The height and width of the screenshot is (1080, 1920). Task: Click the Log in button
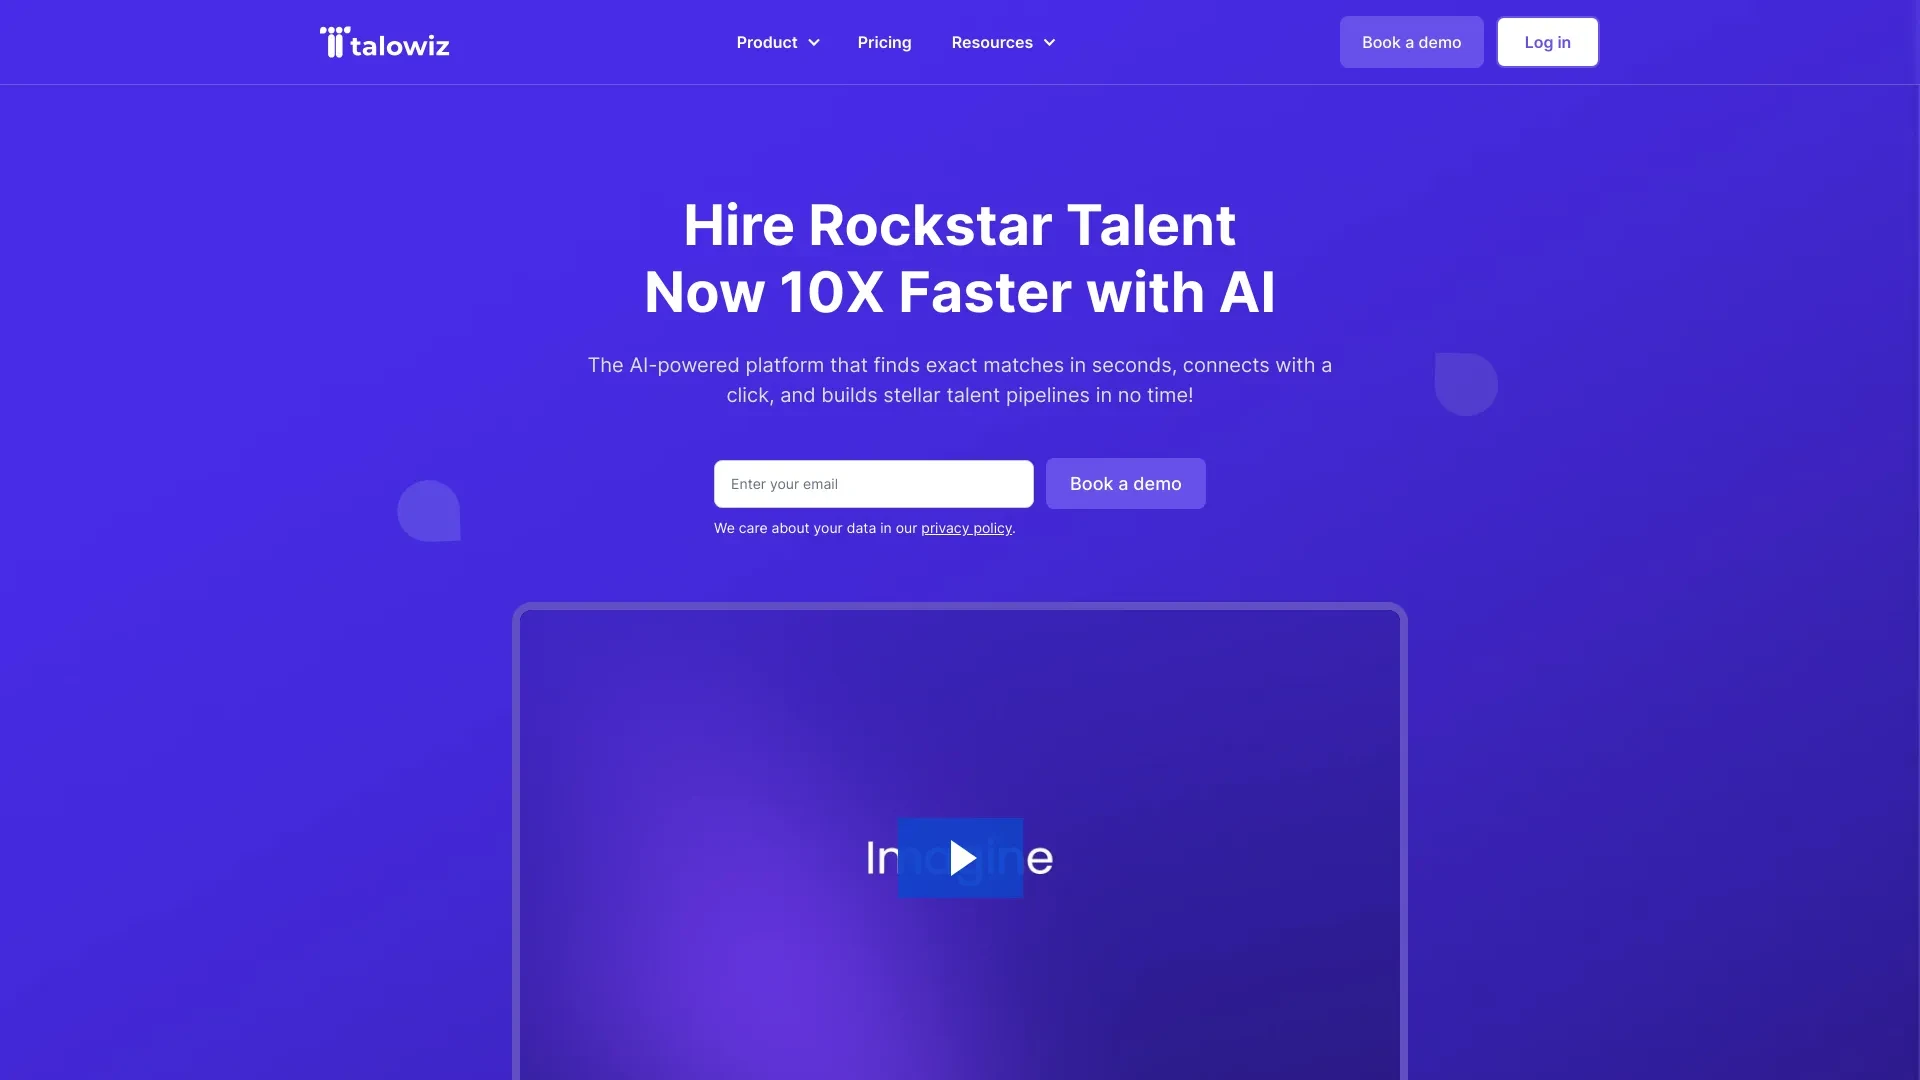1548,41
